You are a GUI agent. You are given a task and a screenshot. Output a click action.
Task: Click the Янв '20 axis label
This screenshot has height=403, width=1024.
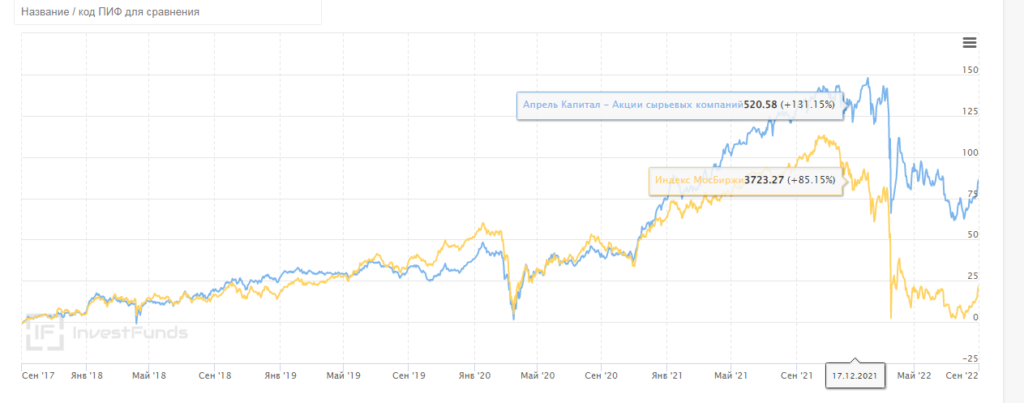(x=474, y=376)
